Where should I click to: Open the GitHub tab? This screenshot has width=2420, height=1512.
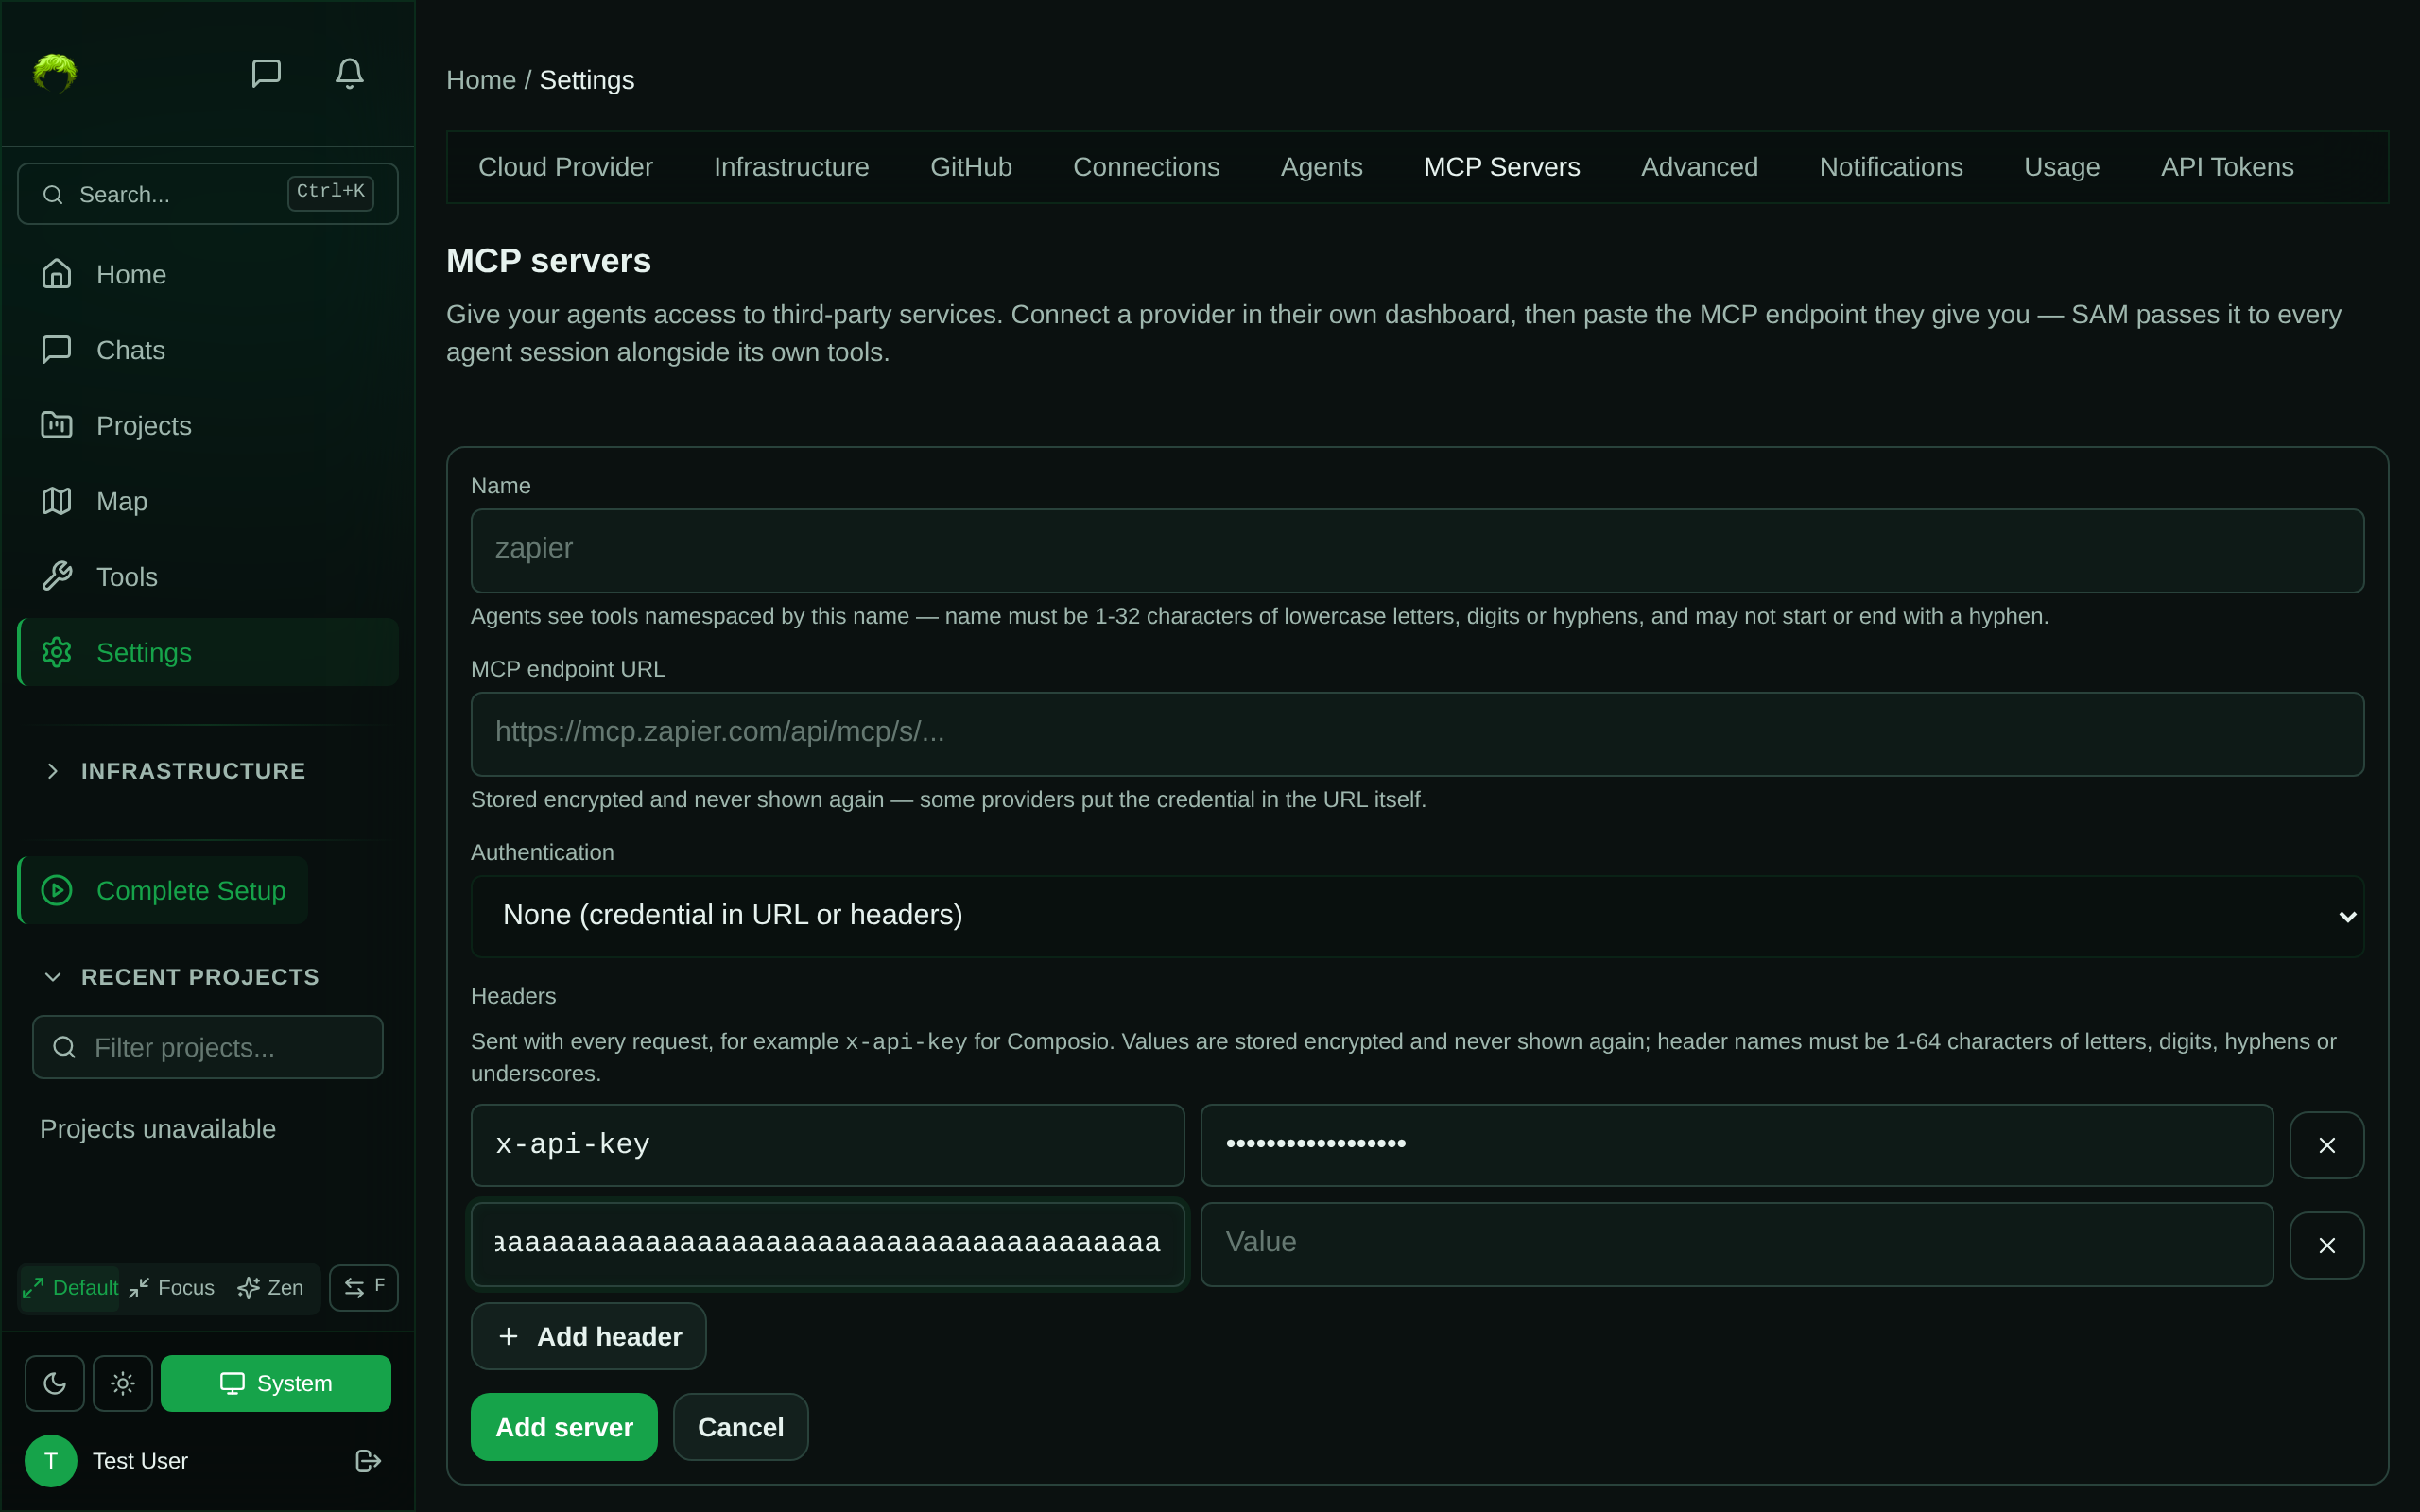(x=971, y=167)
